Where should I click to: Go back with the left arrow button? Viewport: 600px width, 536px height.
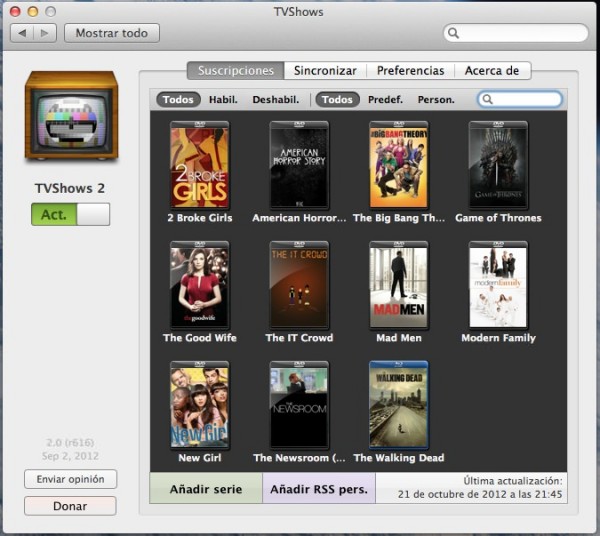(23, 33)
